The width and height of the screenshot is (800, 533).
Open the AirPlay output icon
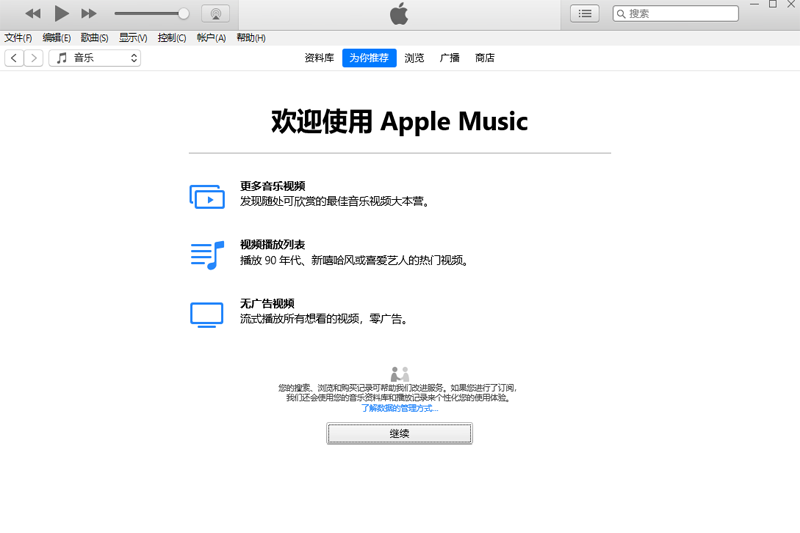tap(215, 14)
